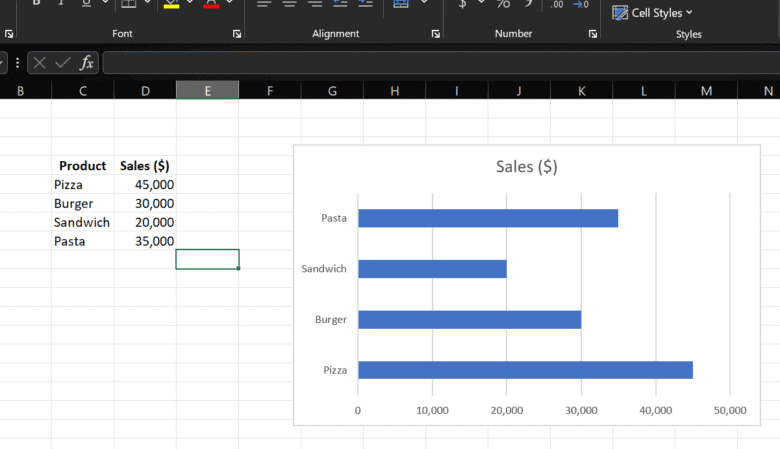Apply the yellow fill color swatch

coord(171,4)
